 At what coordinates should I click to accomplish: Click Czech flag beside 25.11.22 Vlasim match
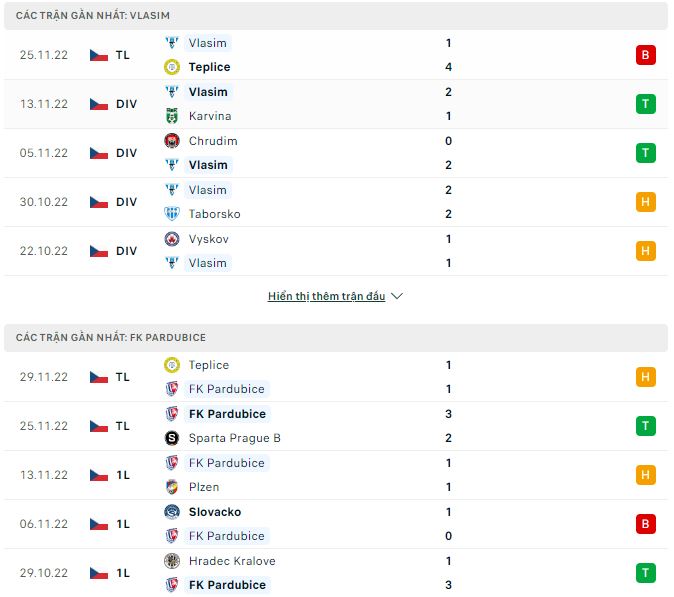click(98, 55)
